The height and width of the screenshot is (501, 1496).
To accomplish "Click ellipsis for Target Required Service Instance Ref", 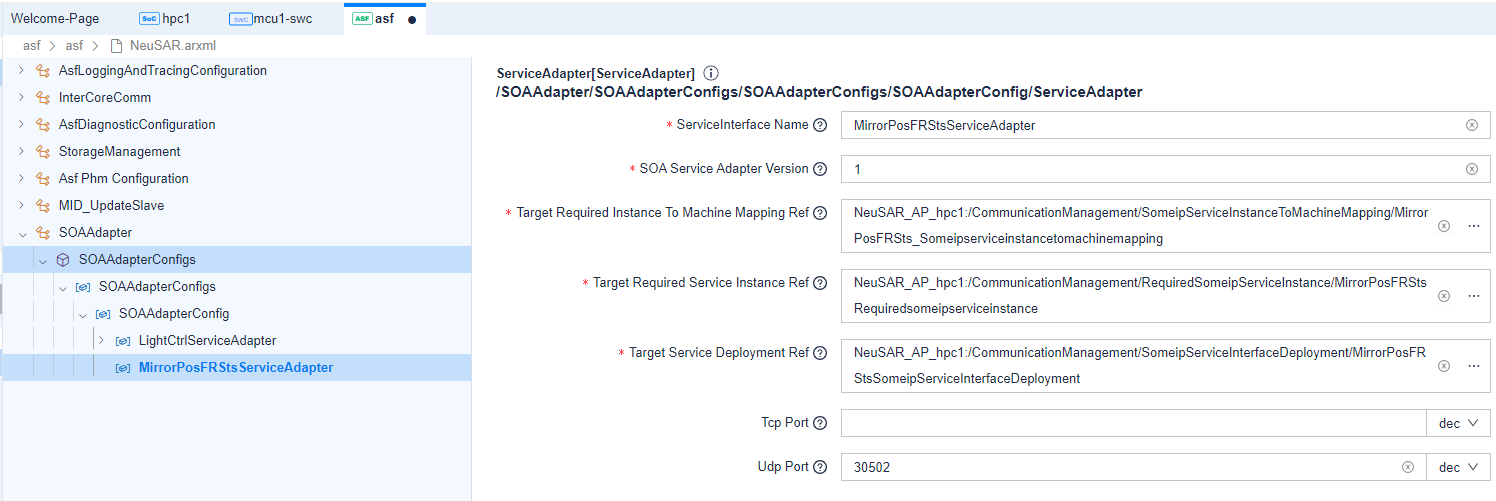I will tap(1473, 296).
